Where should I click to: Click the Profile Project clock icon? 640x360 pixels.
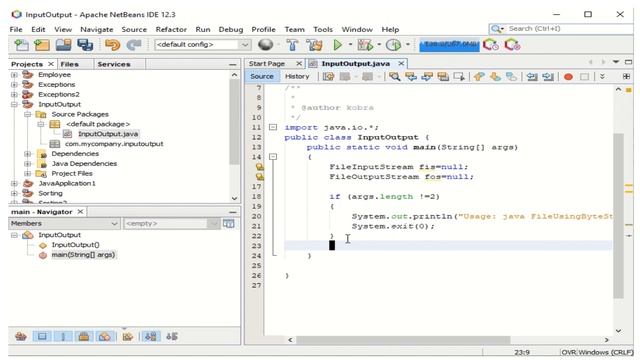pyautogui.click(x=393, y=45)
